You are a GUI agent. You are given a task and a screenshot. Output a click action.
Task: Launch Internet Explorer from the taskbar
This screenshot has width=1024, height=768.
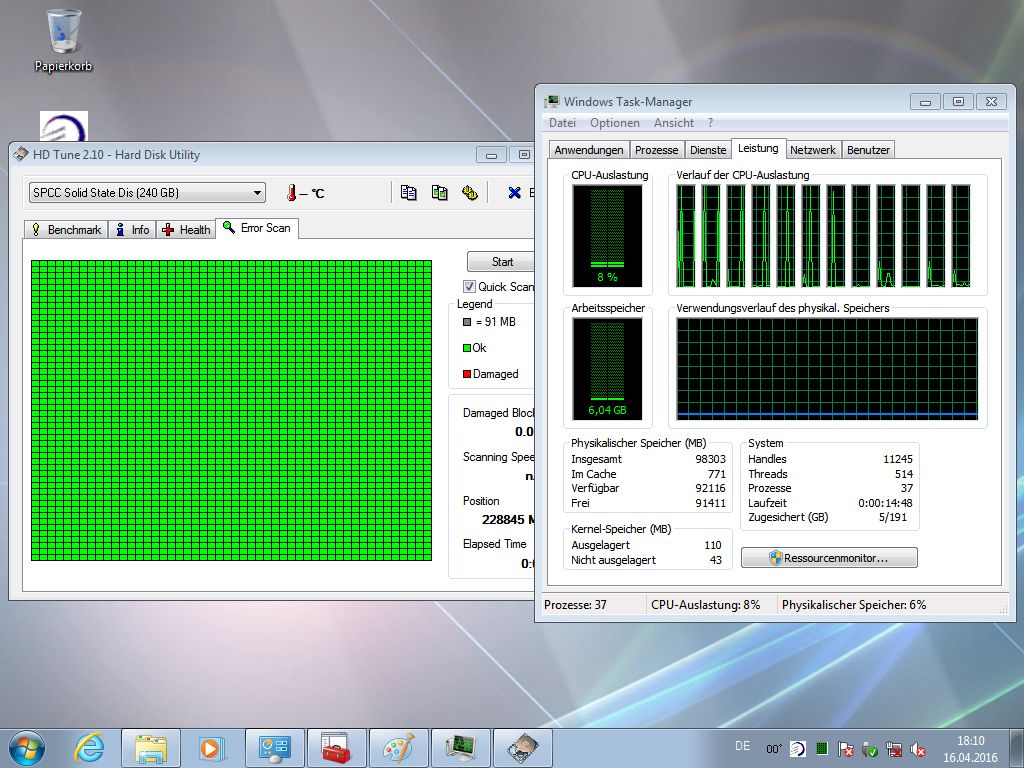click(89, 748)
